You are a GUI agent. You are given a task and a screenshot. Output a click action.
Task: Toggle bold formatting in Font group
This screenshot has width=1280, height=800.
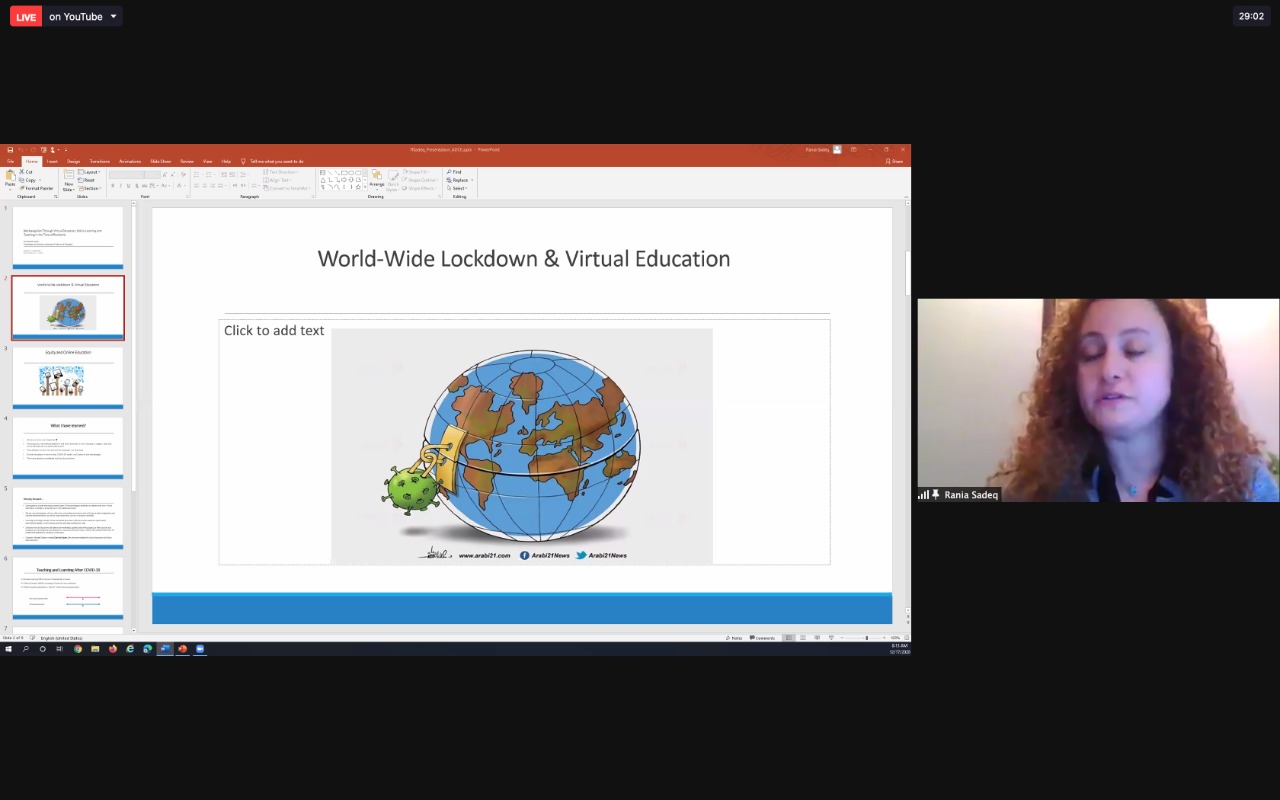click(x=113, y=186)
